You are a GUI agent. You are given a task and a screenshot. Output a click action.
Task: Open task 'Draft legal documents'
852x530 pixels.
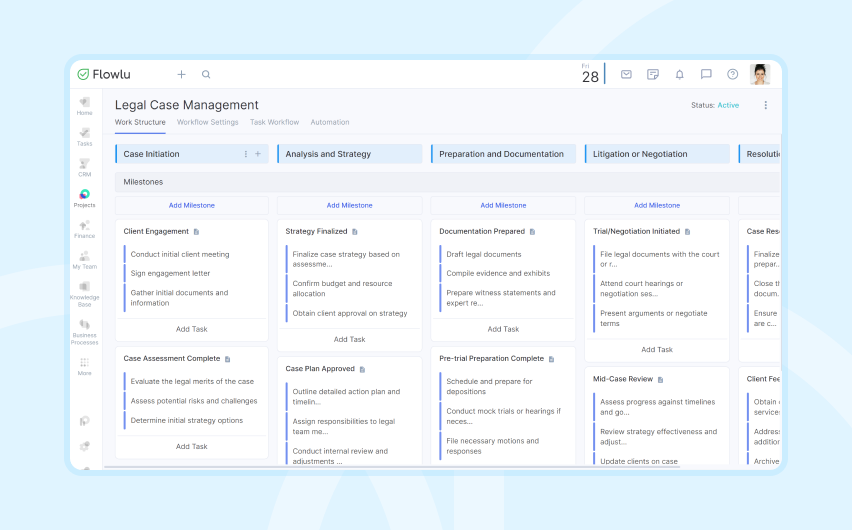pos(484,254)
